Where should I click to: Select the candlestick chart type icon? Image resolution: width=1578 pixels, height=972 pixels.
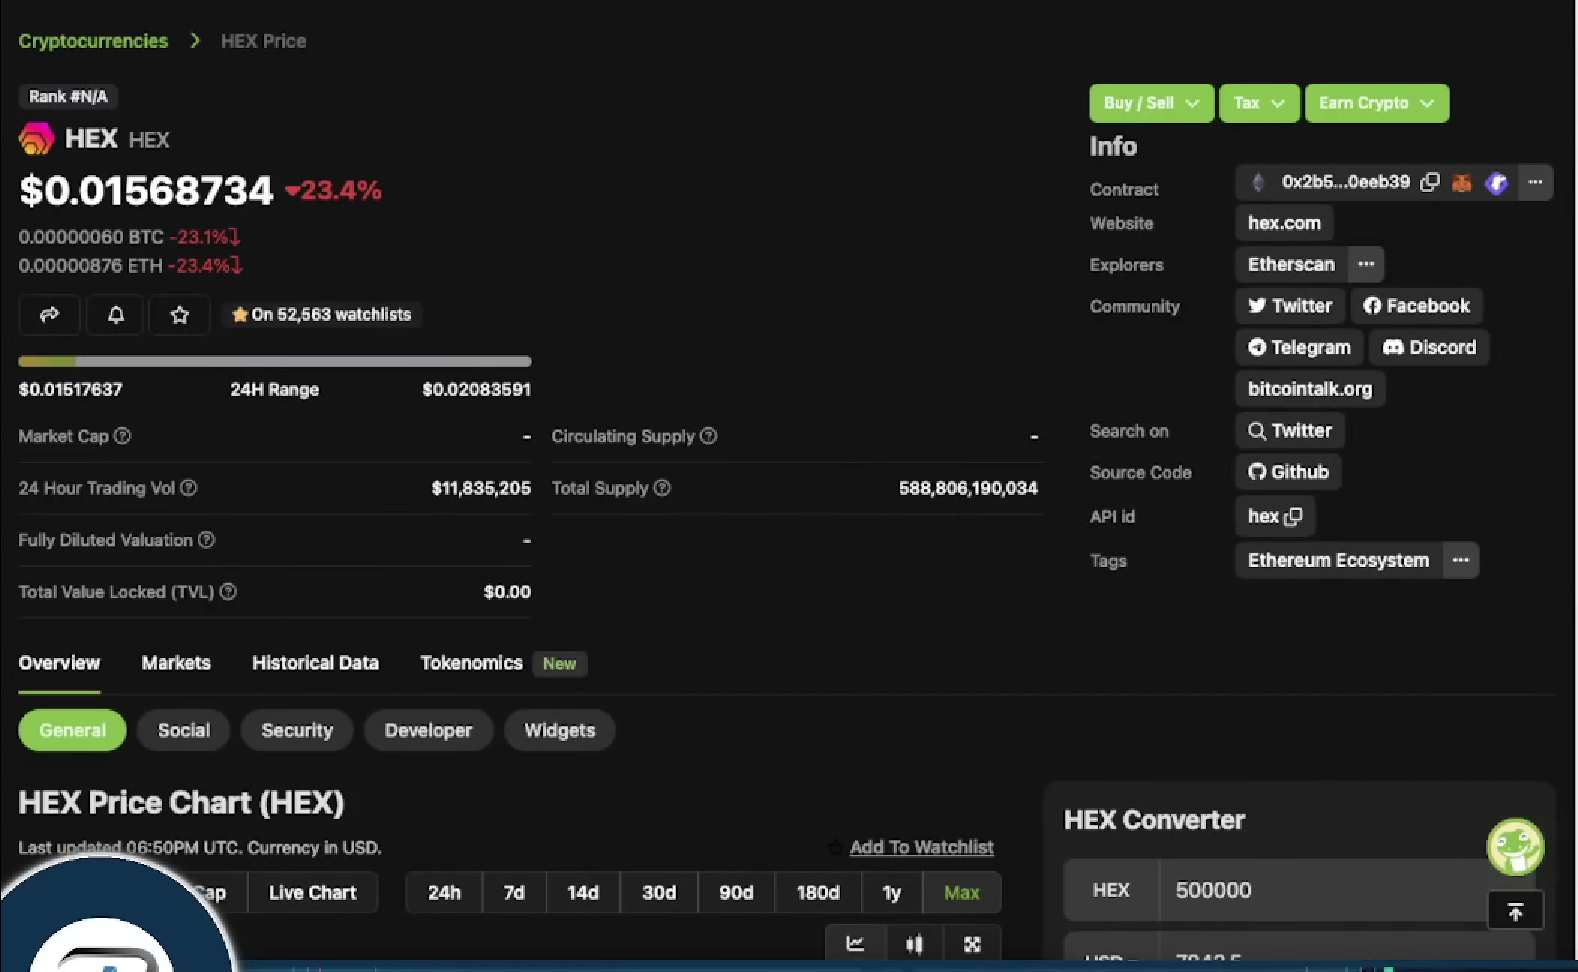tap(914, 944)
